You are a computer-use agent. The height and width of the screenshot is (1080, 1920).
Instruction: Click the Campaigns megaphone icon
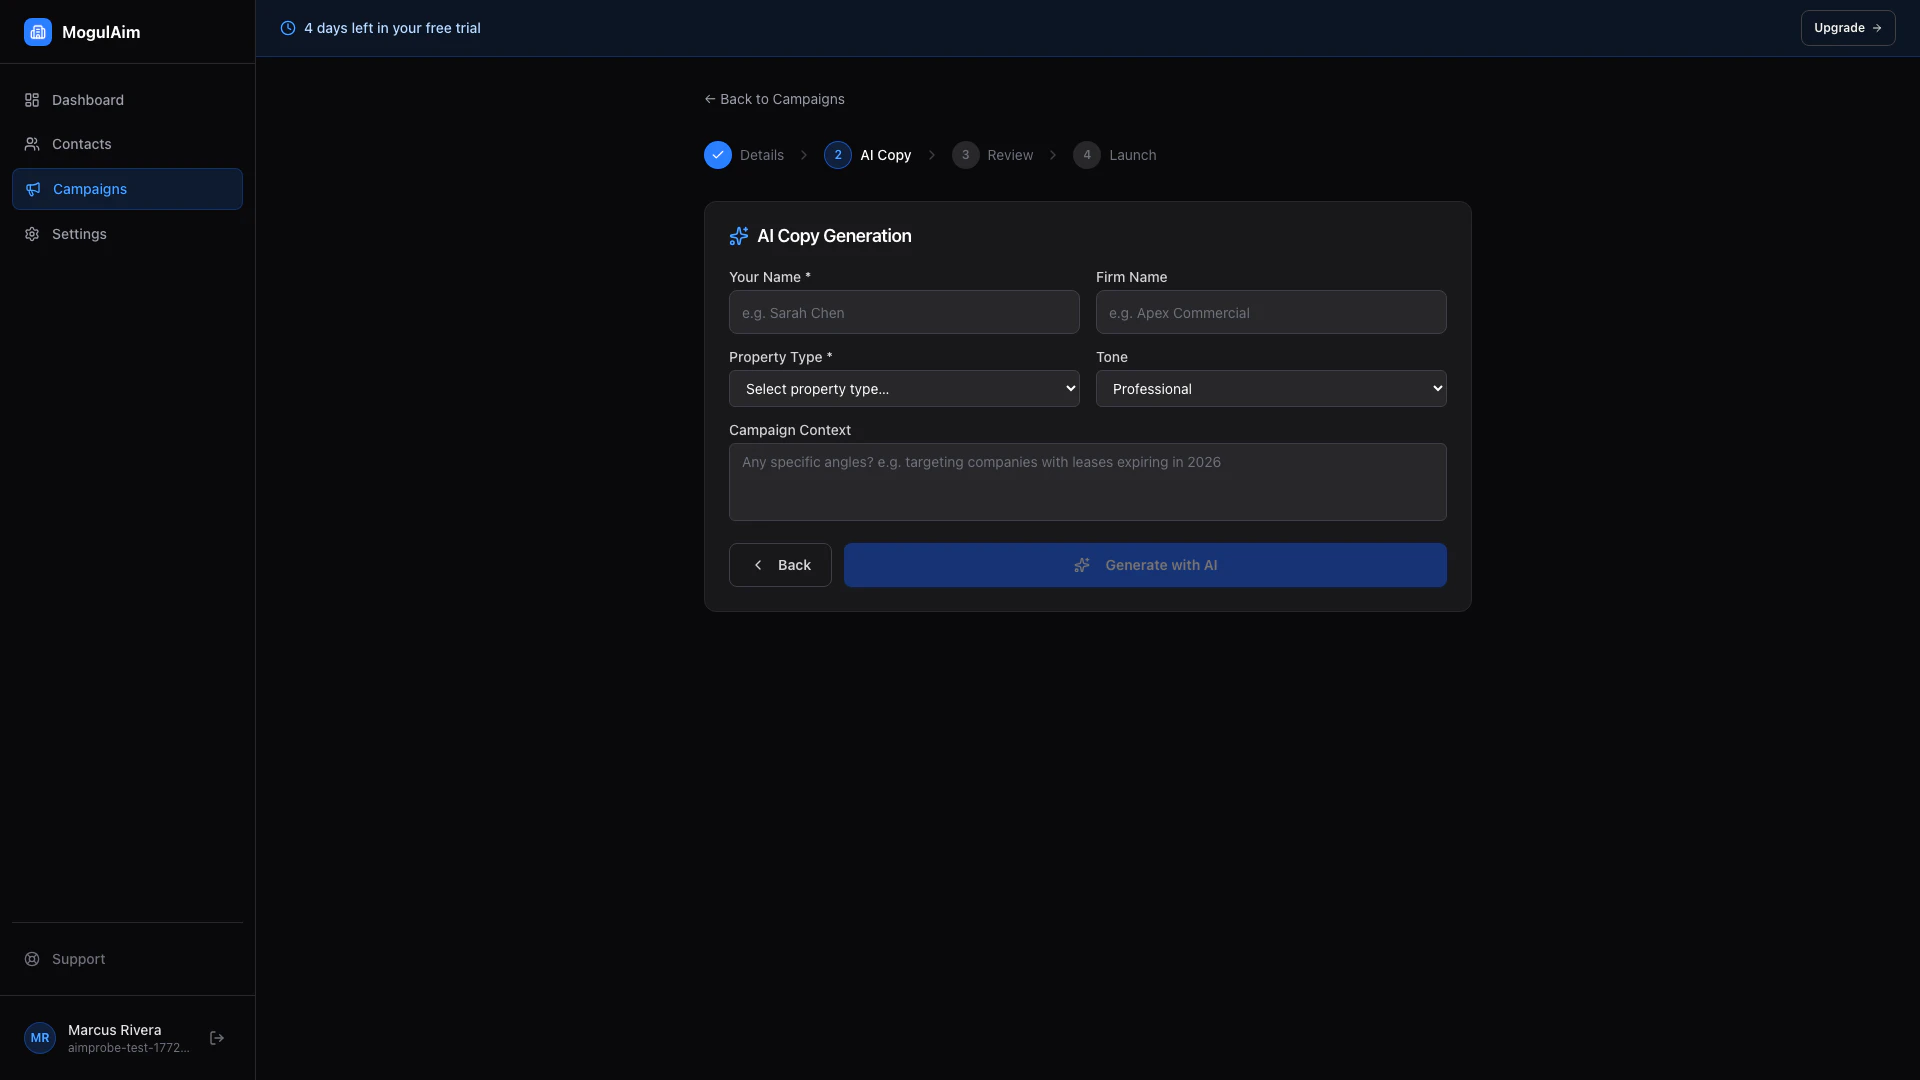(33, 189)
